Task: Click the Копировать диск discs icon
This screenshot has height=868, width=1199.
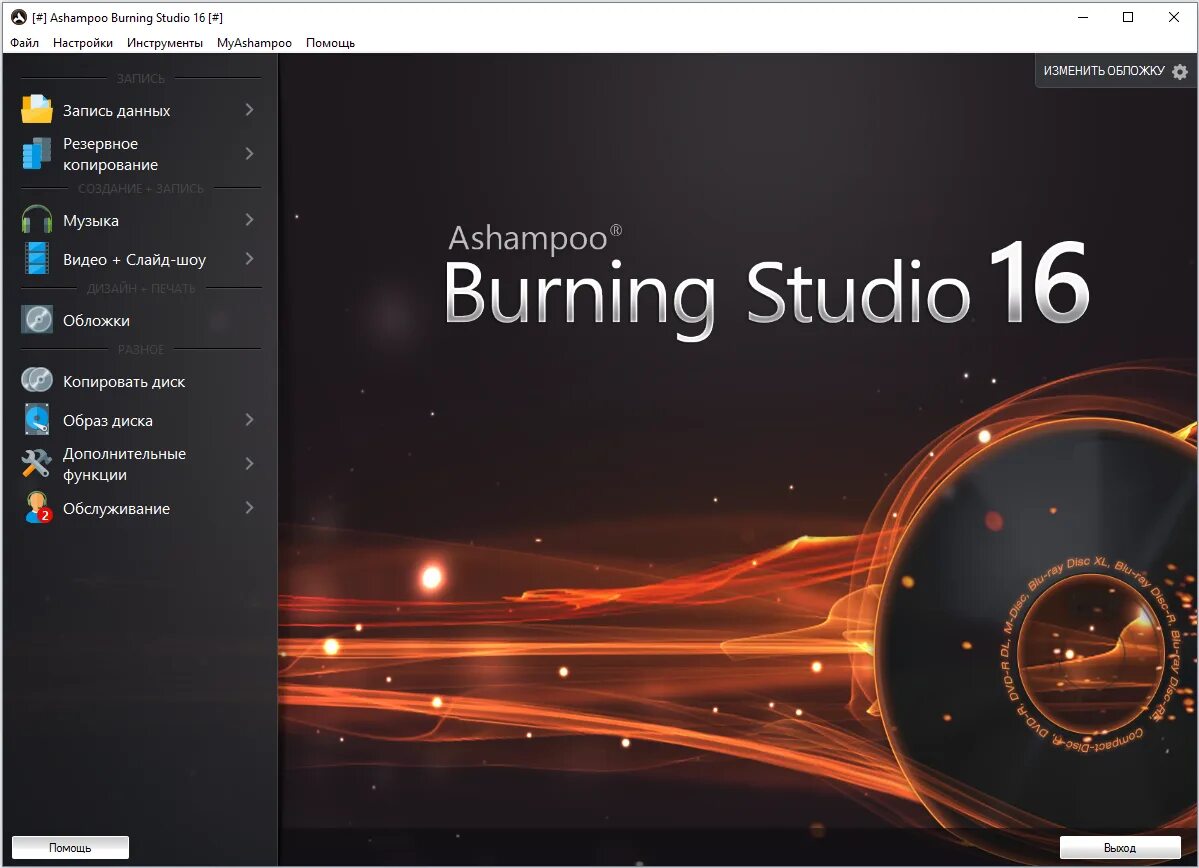Action: point(37,380)
